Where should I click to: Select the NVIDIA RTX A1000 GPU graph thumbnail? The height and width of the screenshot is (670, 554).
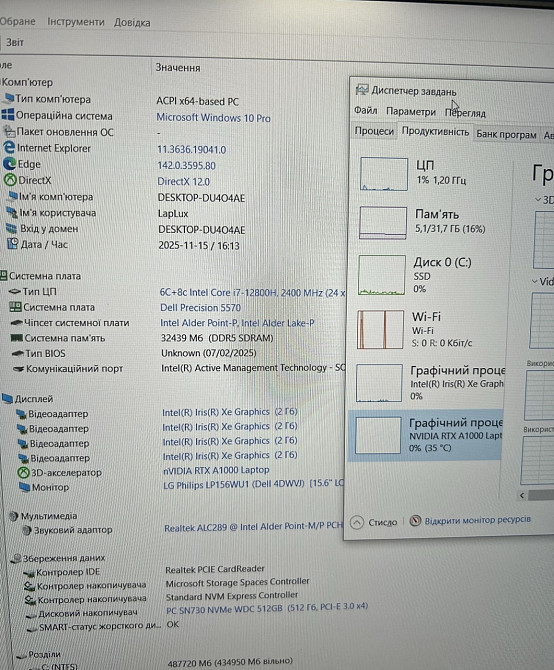click(x=378, y=435)
